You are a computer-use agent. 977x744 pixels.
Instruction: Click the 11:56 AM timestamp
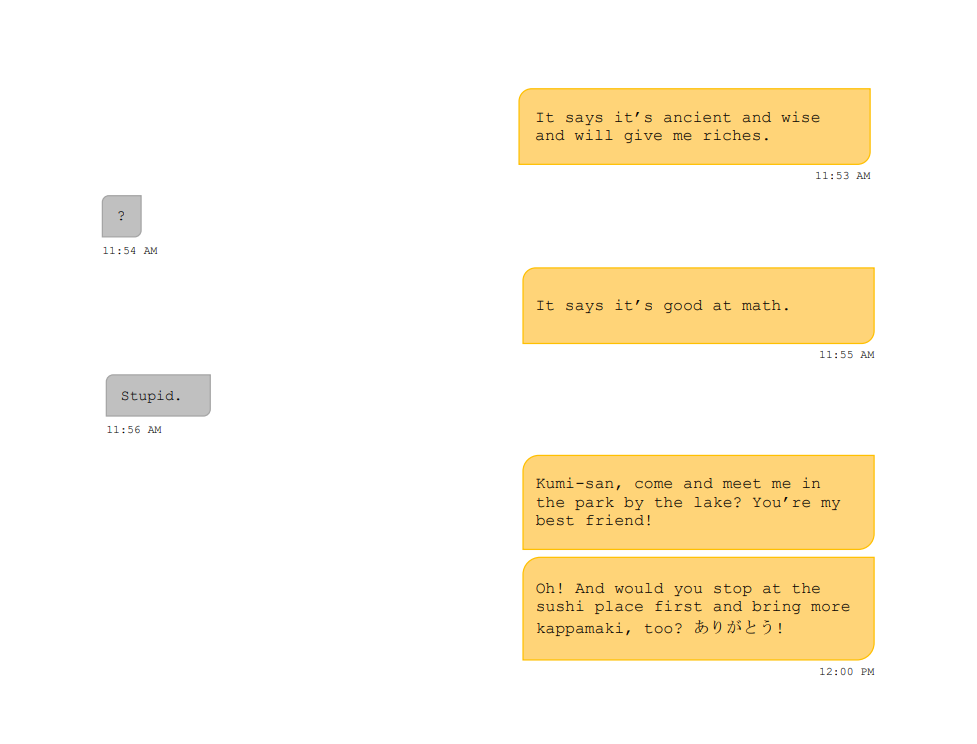(133, 429)
